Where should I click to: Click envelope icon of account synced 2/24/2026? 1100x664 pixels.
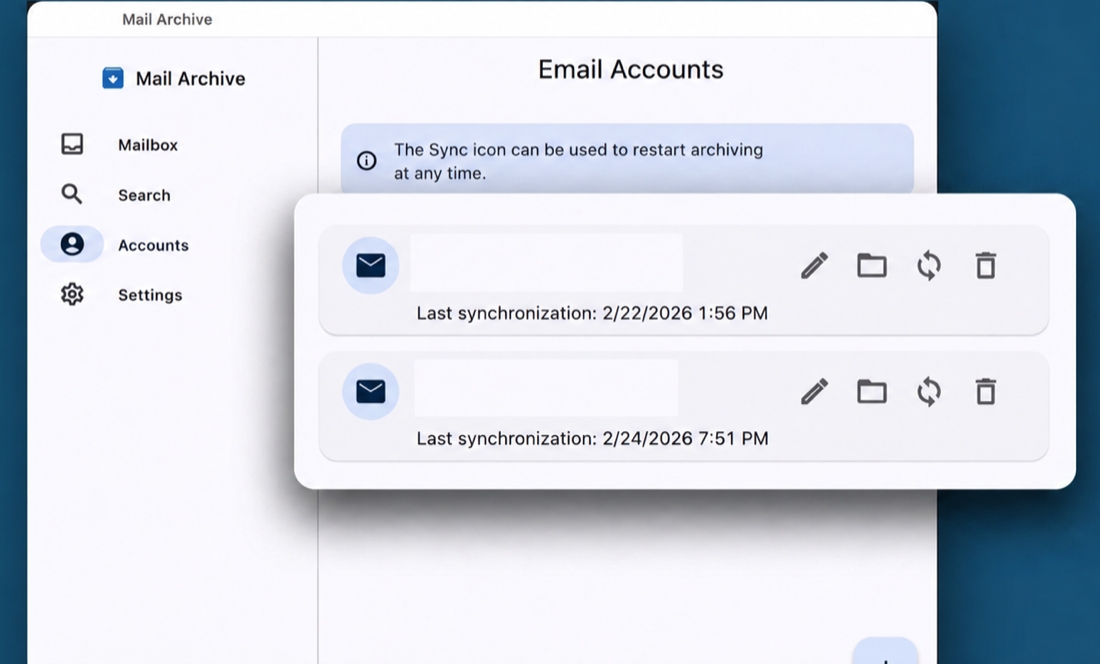pos(370,391)
